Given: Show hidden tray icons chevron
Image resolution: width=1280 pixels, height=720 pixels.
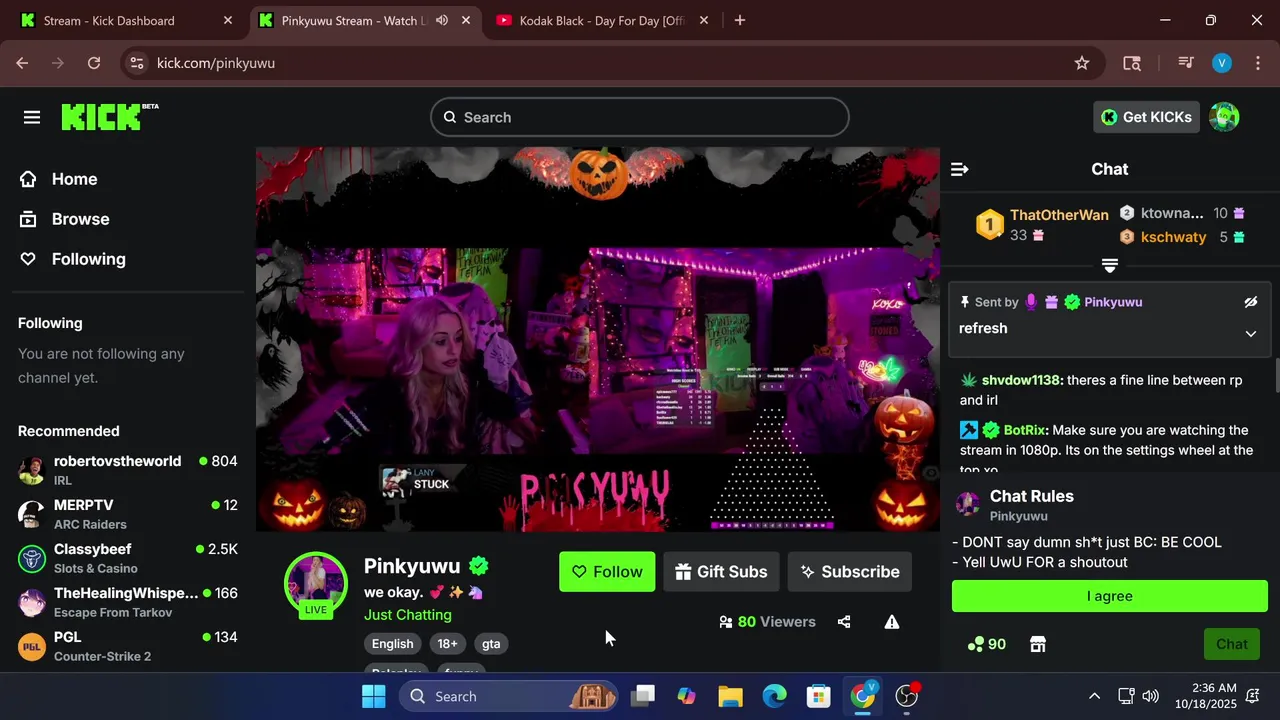Looking at the screenshot, I should pyautogui.click(x=1094, y=696).
